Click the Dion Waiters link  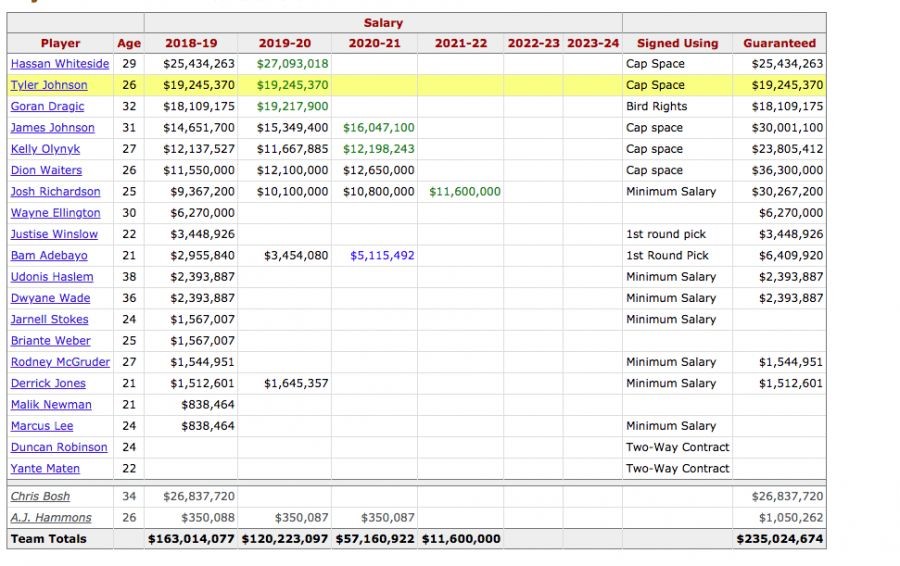(x=46, y=170)
